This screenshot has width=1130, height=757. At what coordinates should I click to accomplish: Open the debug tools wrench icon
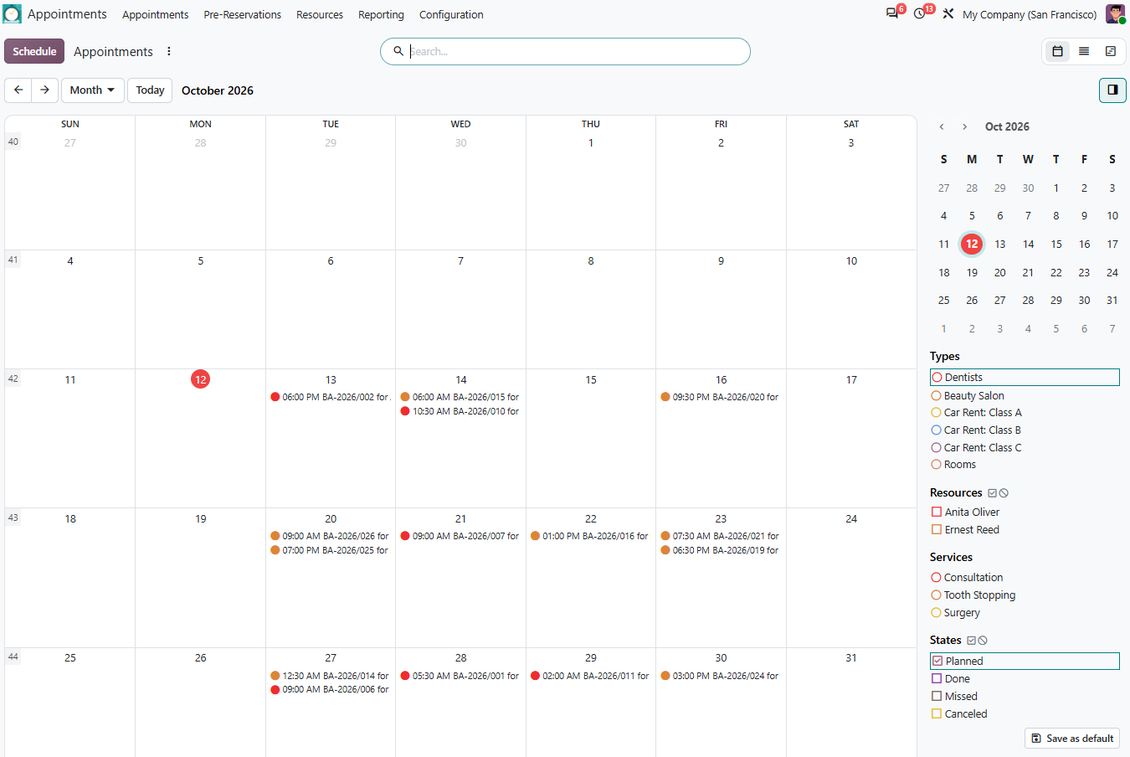pos(948,14)
